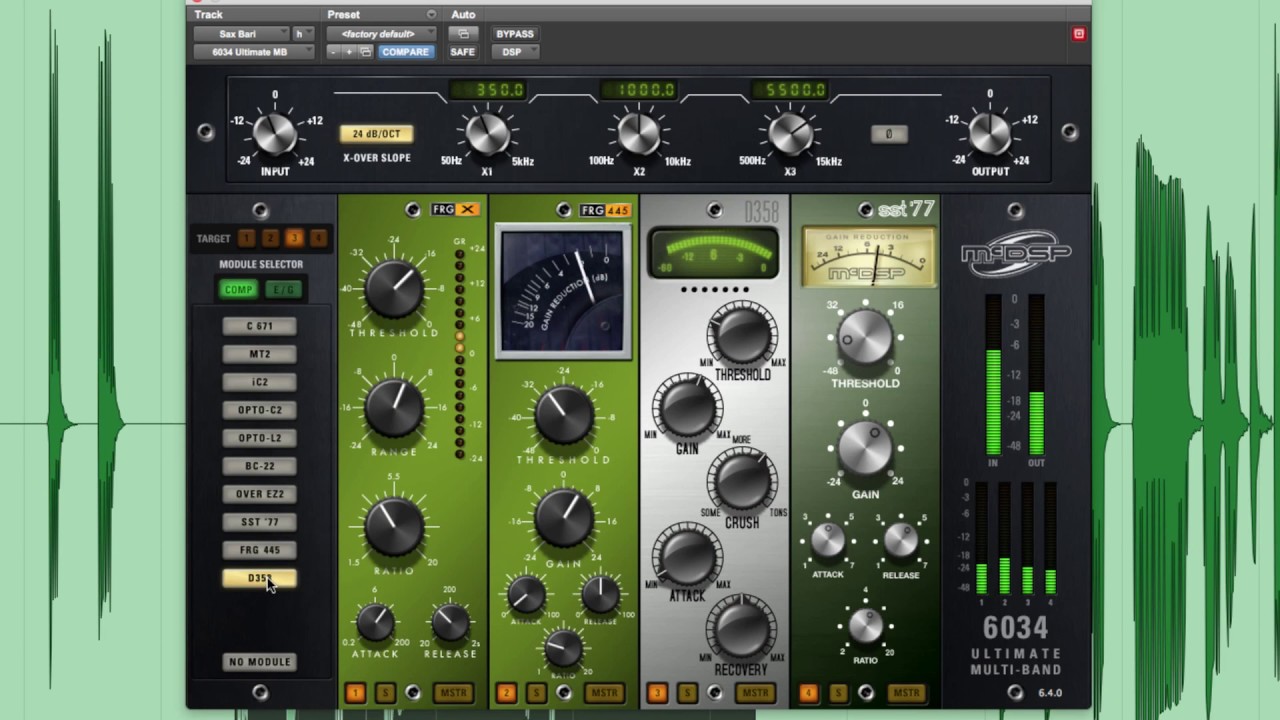Click the FRG X module RANGE knob

[x=394, y=407]
